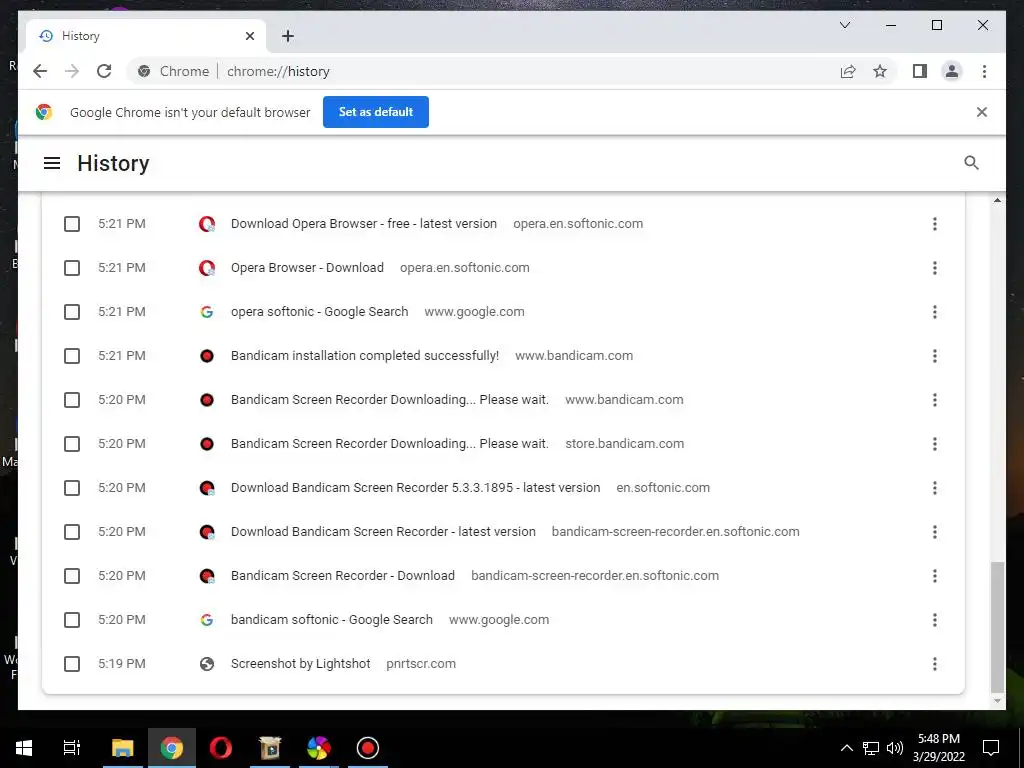This screenshot has height=768, width=1024.
Task: Open more actions for store.bandicam.com entry
Action: coord(935,444)
